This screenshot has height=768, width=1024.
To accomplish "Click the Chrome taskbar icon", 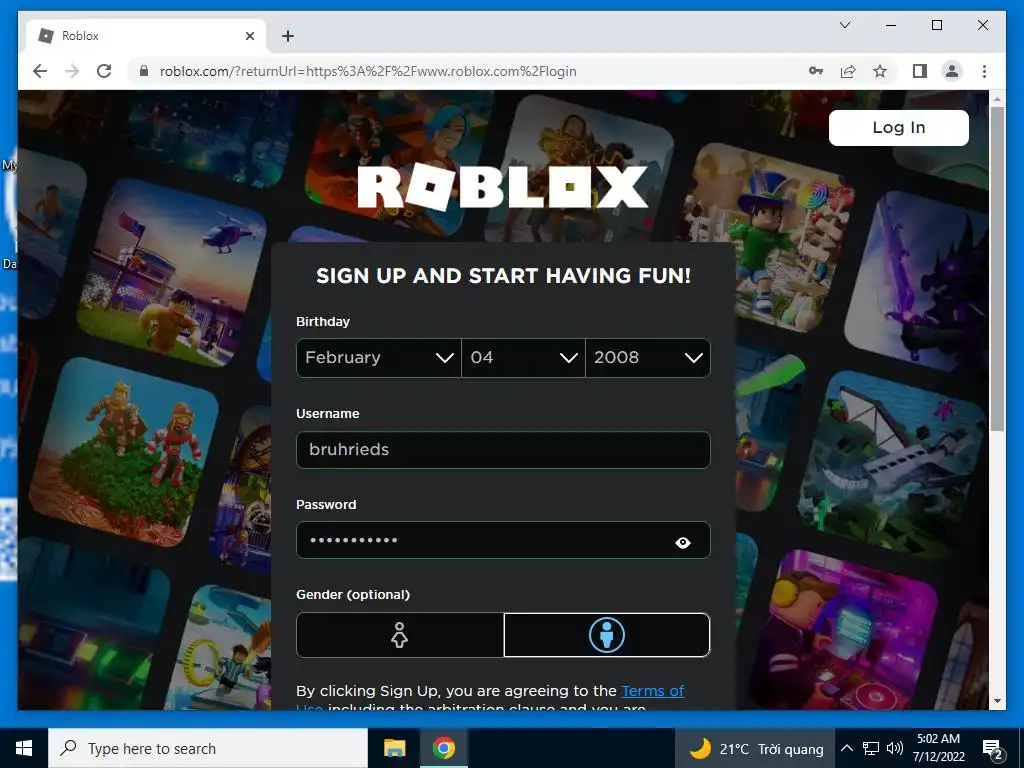I will tap(443, 748).
